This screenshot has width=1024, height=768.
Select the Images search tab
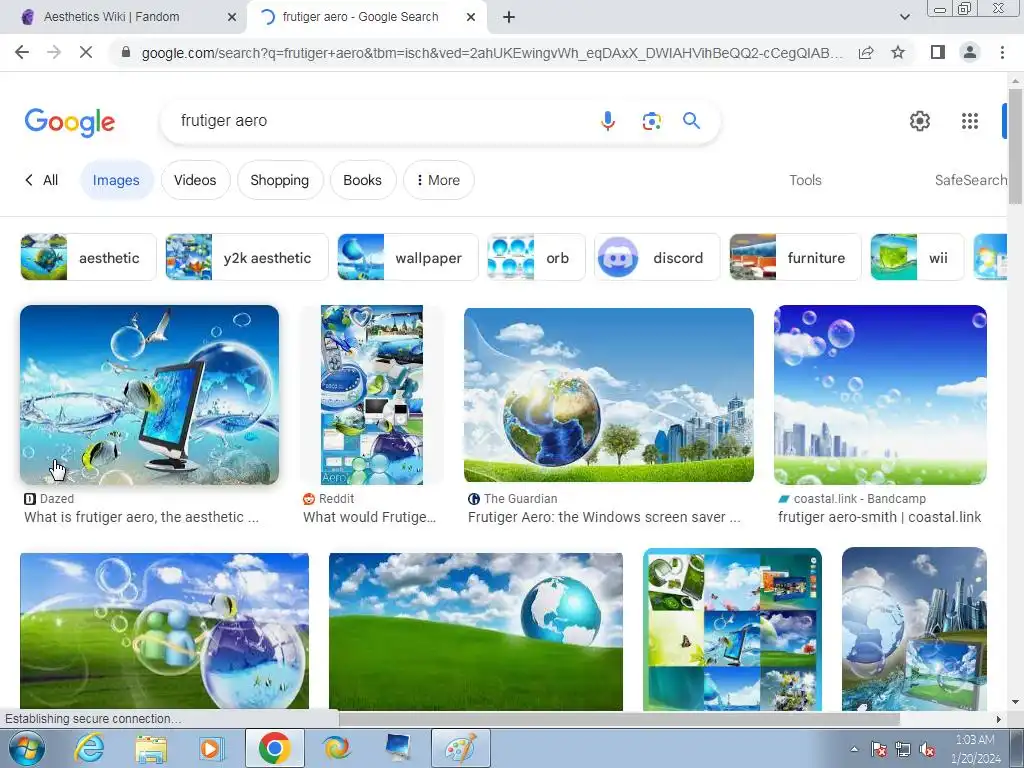pyautogui.click(x=116, y=180)
